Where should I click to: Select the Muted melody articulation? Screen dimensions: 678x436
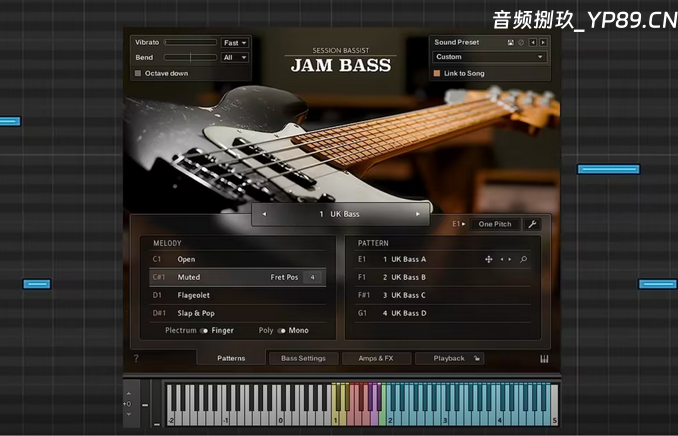(237, 277)
